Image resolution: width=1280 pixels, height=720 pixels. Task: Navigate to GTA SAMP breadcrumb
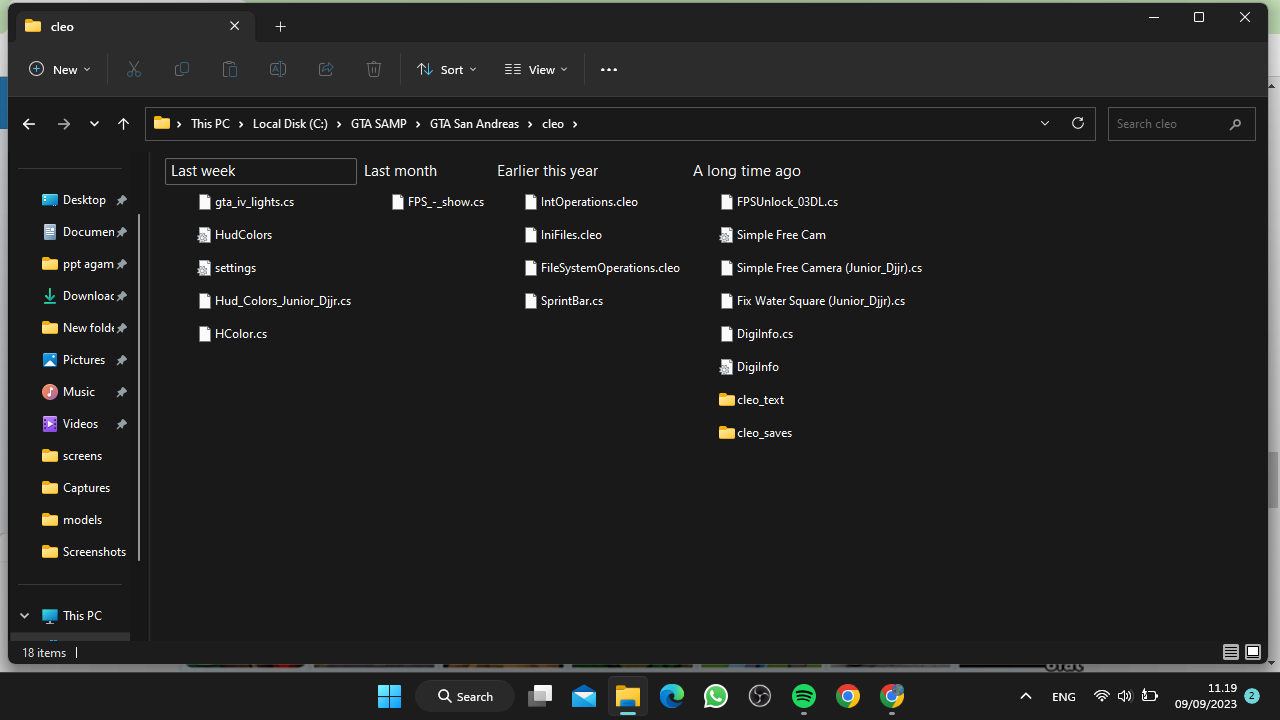coord(378,124)
